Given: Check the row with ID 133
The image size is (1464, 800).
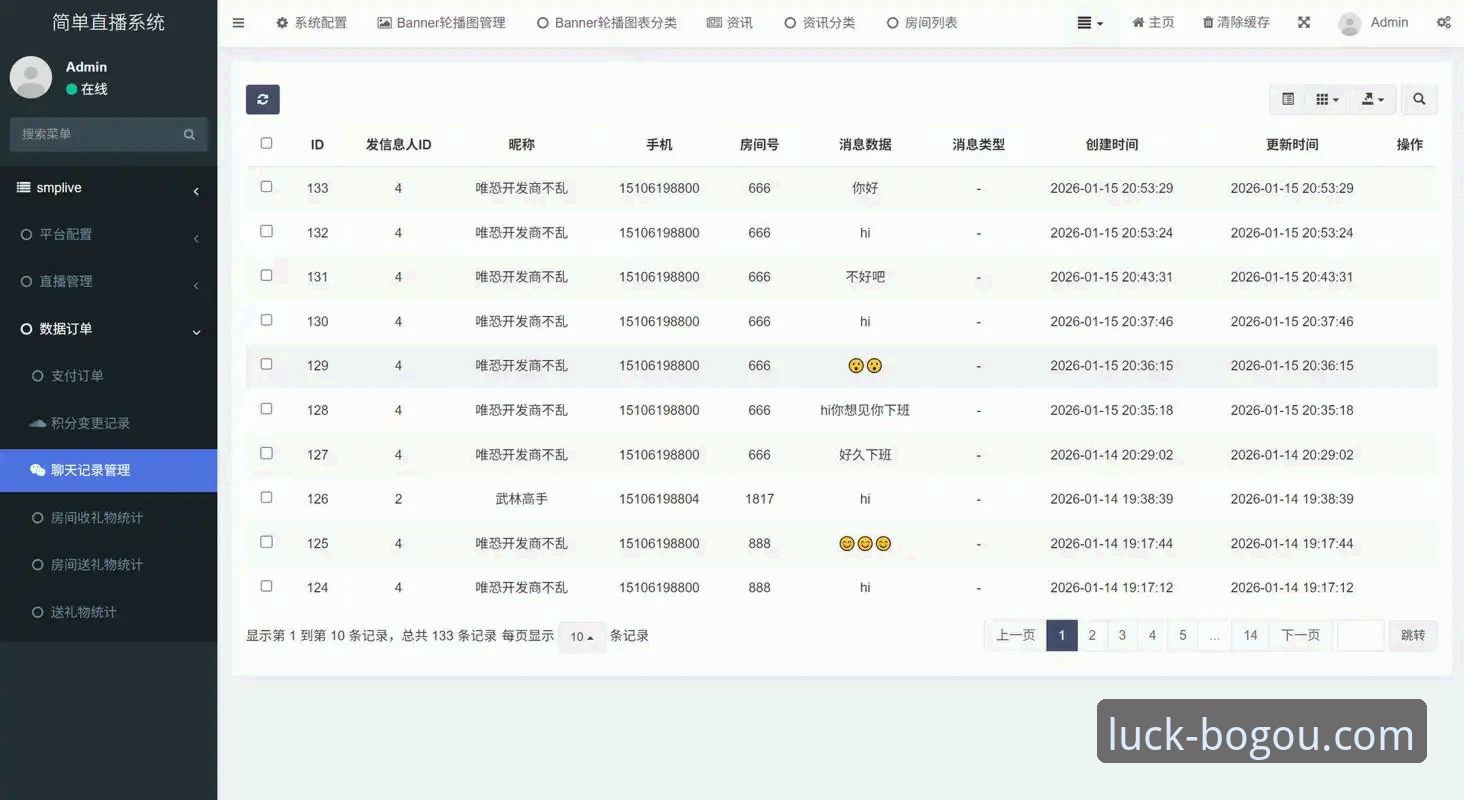Looking at the screenshot, I should tap(266, 187).
